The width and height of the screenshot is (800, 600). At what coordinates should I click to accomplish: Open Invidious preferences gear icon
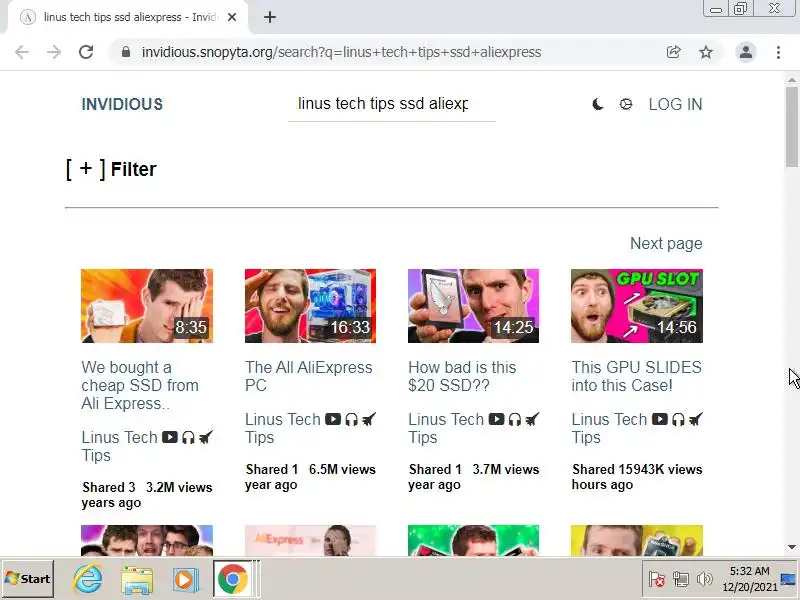tap(626, 104)
